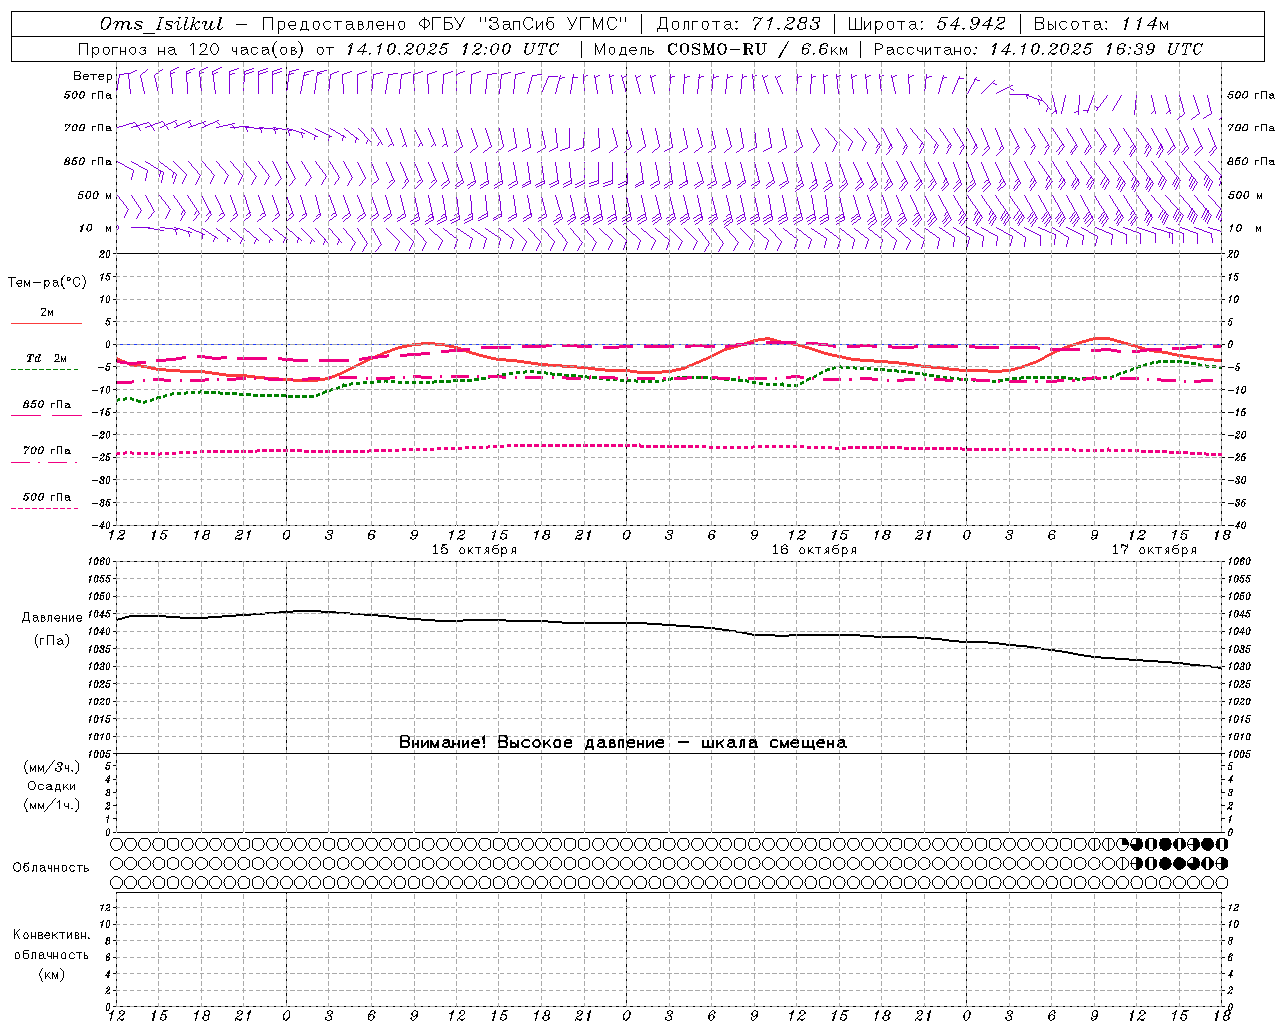Screen dimensions: 1280x1024
Task: Click the 15 октября date label
Action: [x=474, y=550]
